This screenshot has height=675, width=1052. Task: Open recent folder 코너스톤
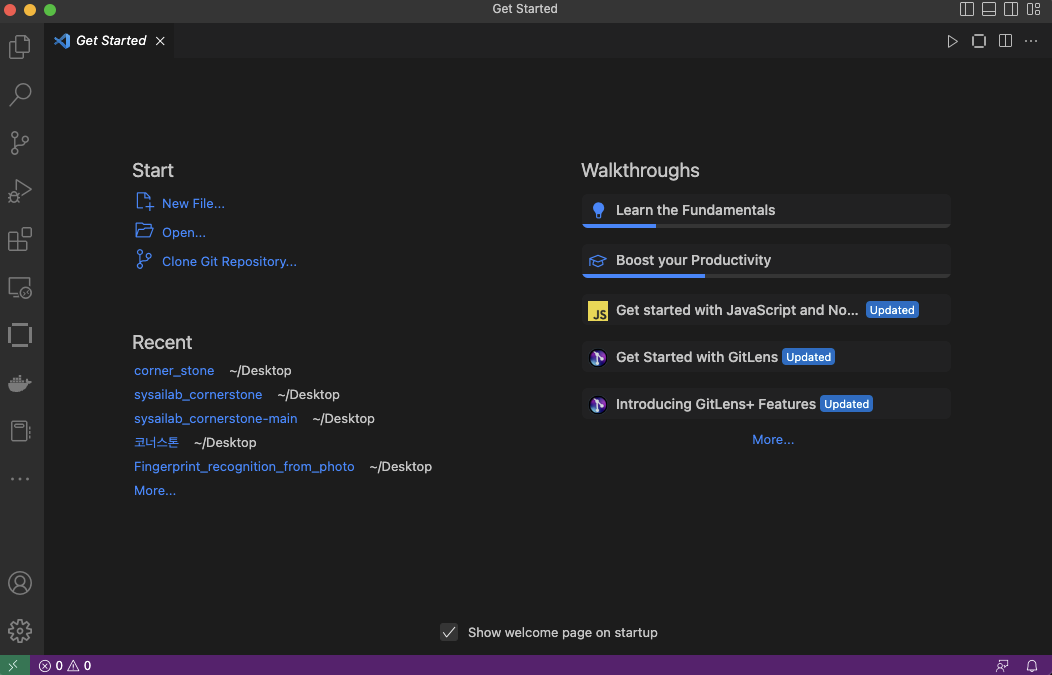(156, 442)
